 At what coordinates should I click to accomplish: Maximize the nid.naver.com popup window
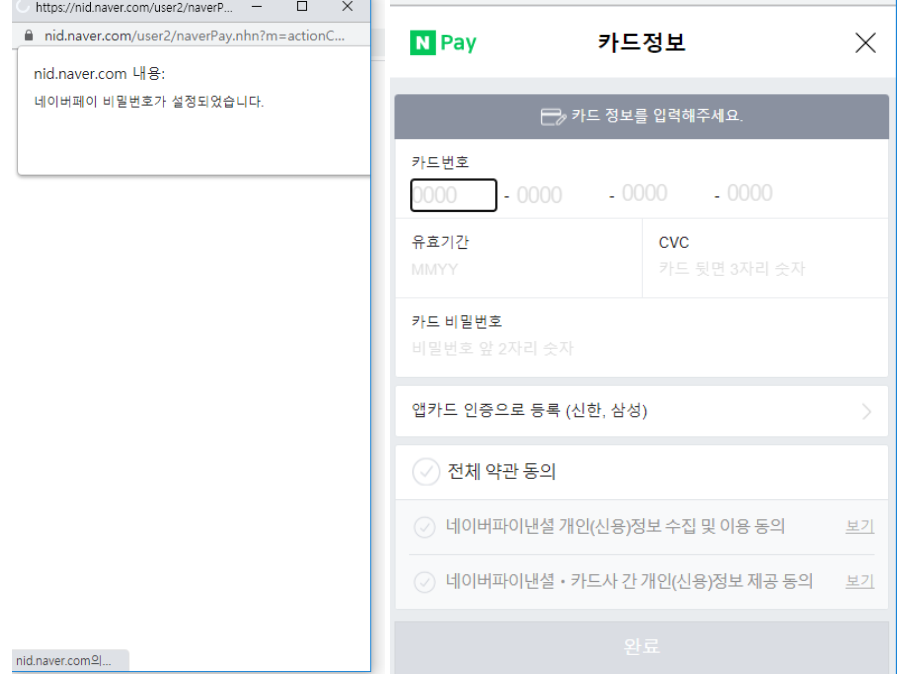point(302,6)
